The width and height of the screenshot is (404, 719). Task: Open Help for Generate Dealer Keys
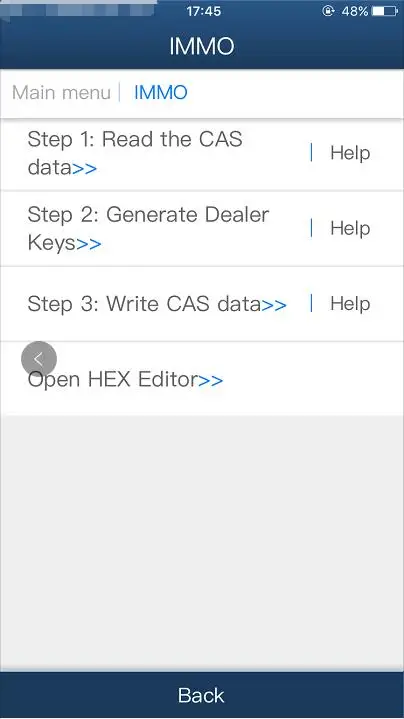point(350,228)
